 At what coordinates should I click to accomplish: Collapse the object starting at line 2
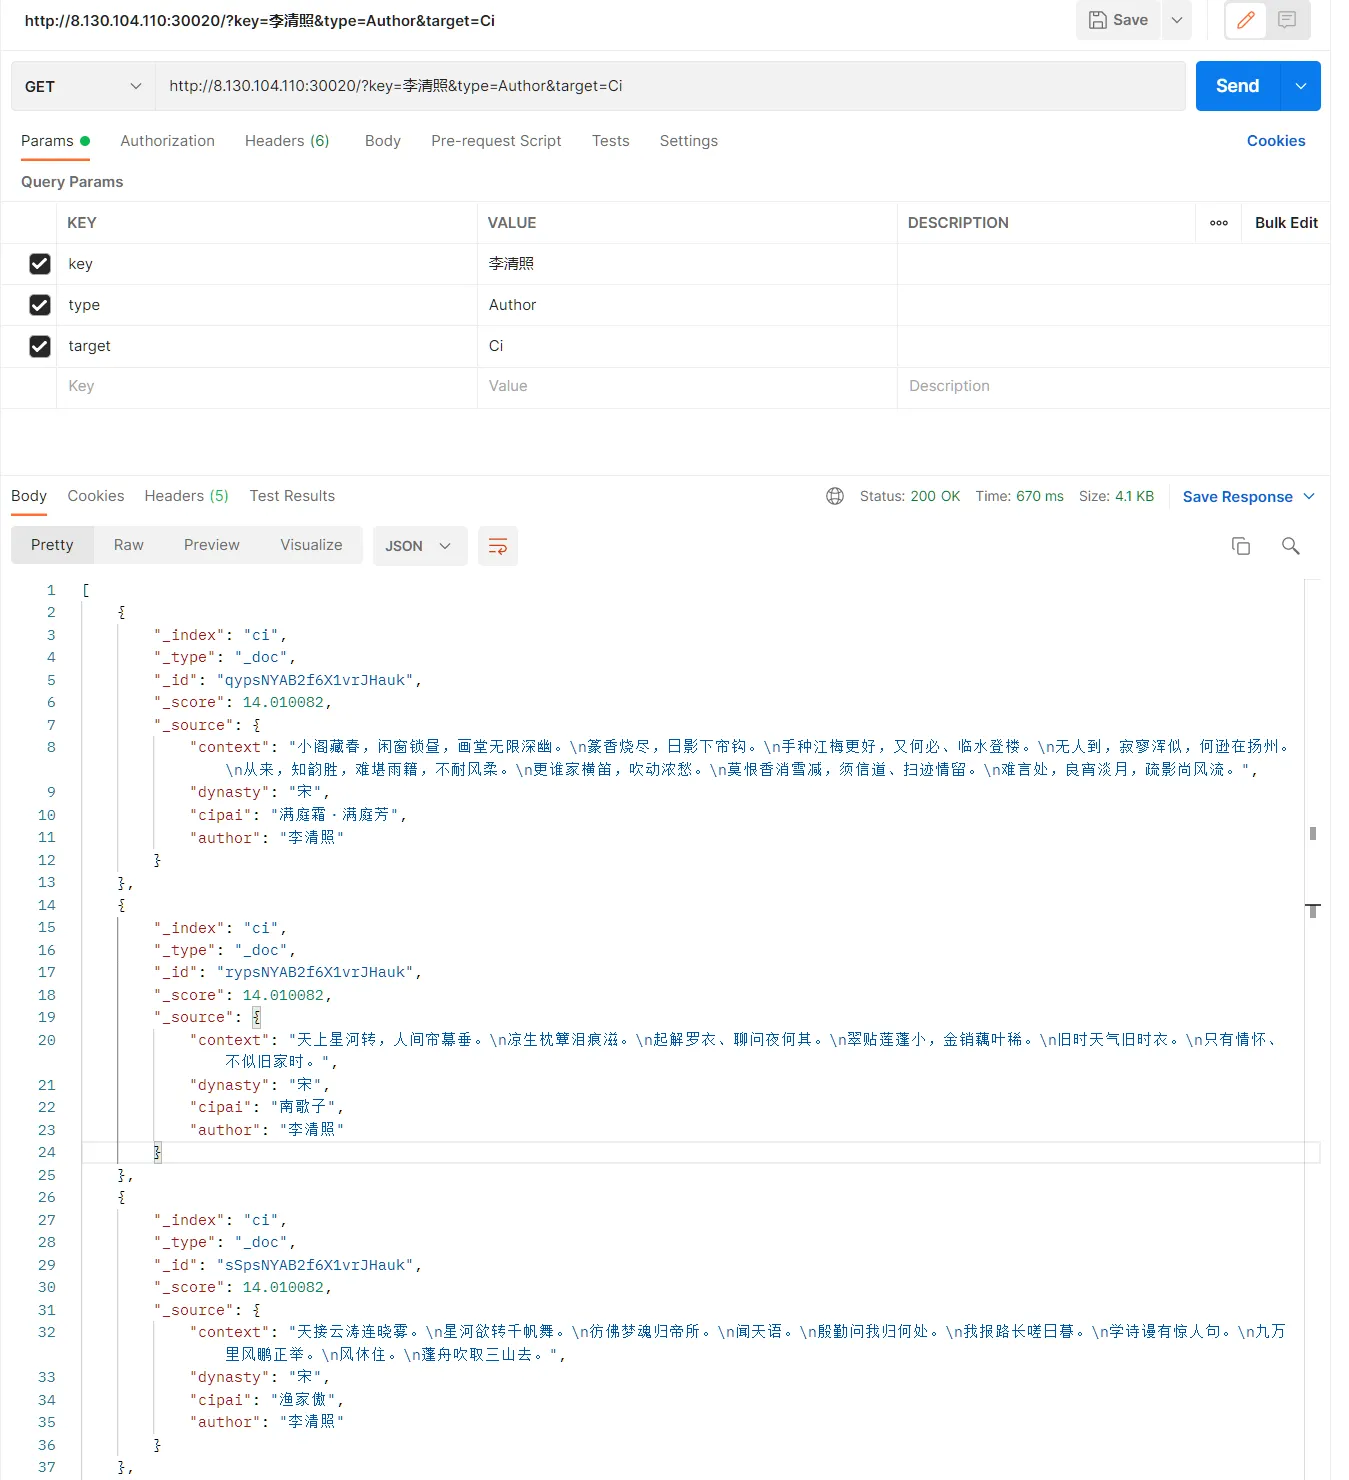click(x=121, y=612)
